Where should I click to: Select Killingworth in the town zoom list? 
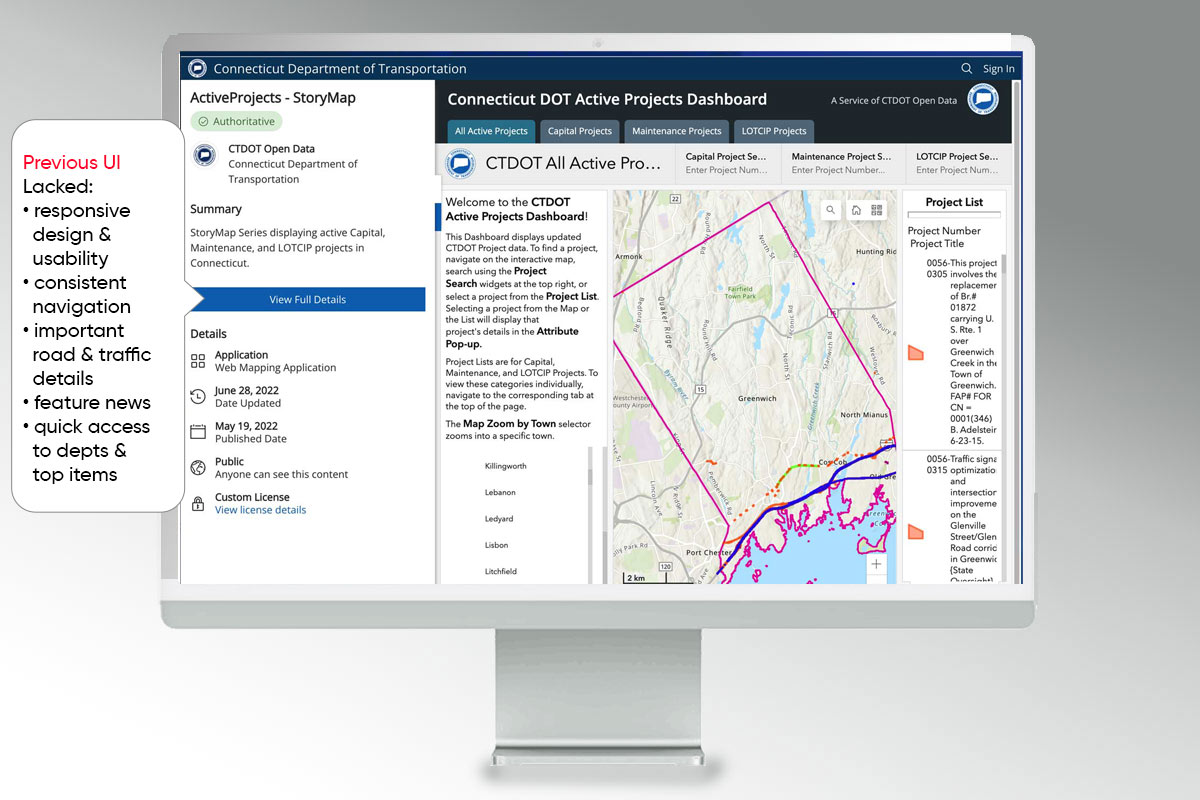coord(505,466)
